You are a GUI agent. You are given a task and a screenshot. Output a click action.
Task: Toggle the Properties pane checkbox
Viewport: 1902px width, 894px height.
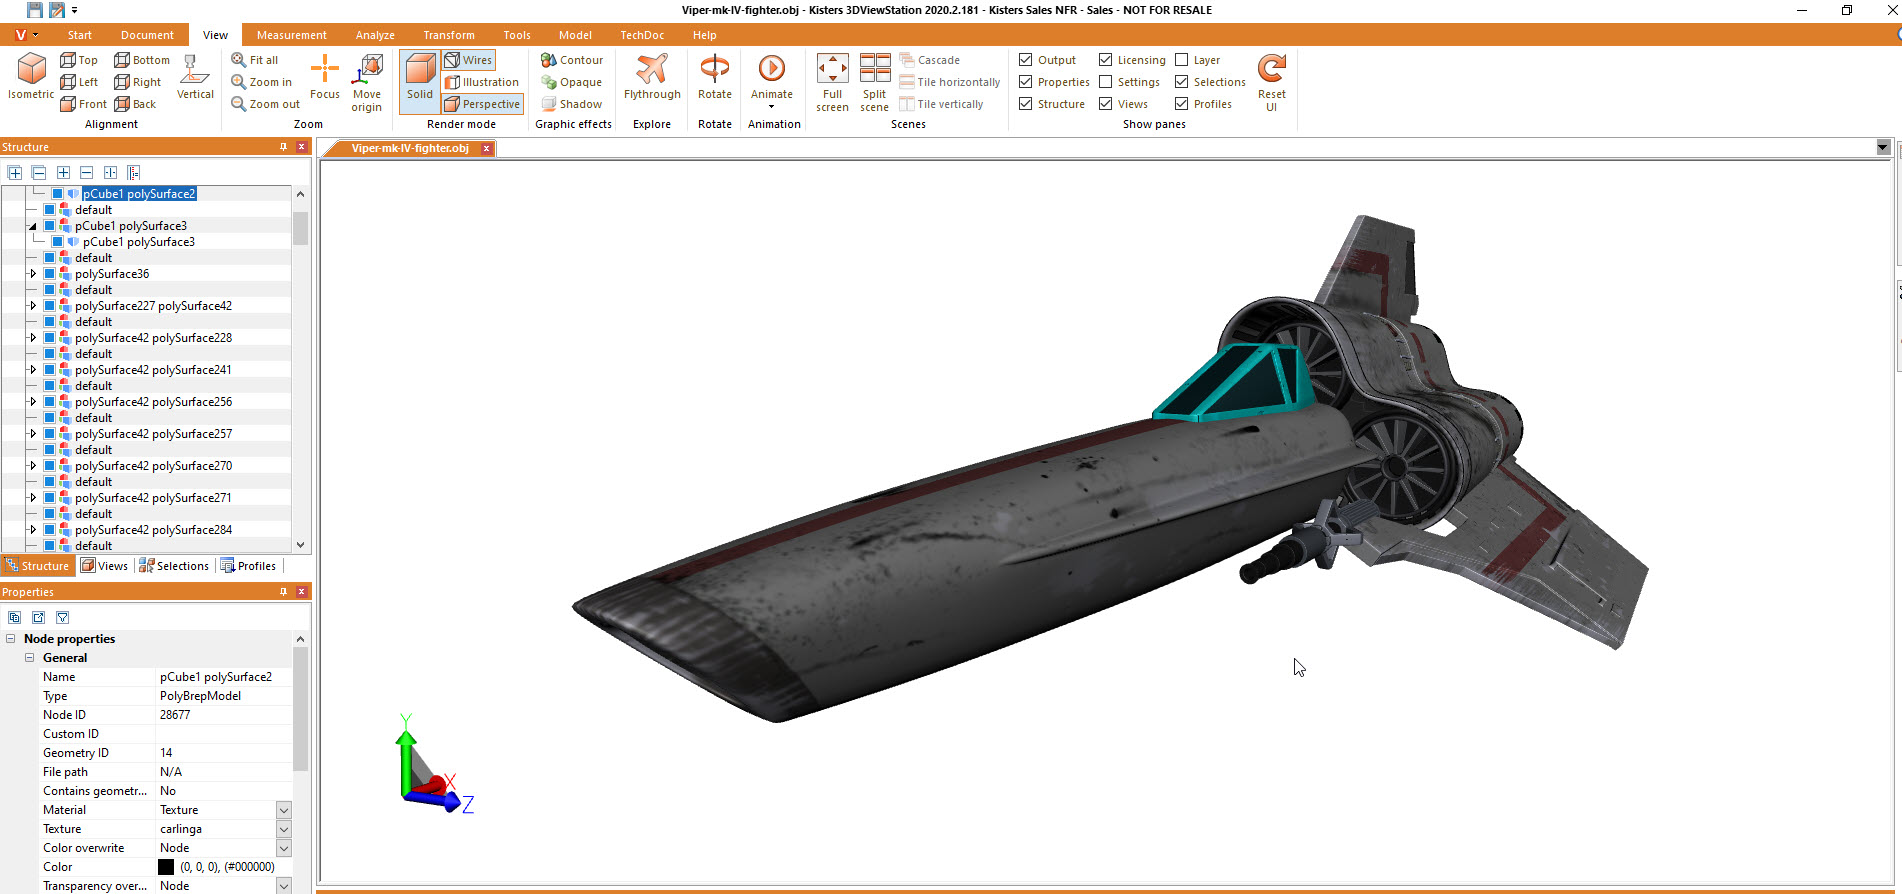click(1026, 82)
